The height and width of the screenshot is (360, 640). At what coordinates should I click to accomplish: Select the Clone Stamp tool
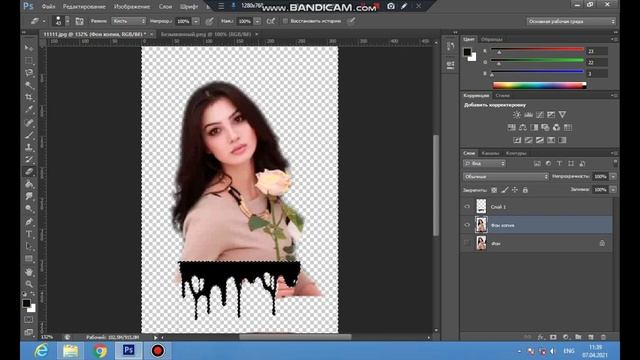point(29,147)
